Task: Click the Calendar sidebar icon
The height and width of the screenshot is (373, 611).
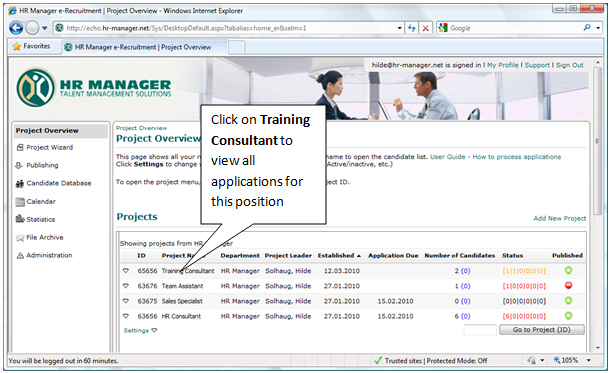Action: click(20, 202)
